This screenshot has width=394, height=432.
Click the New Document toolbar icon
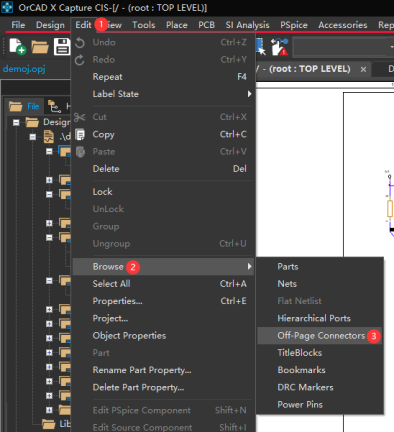pyautogui.click(x=17, y=46)
